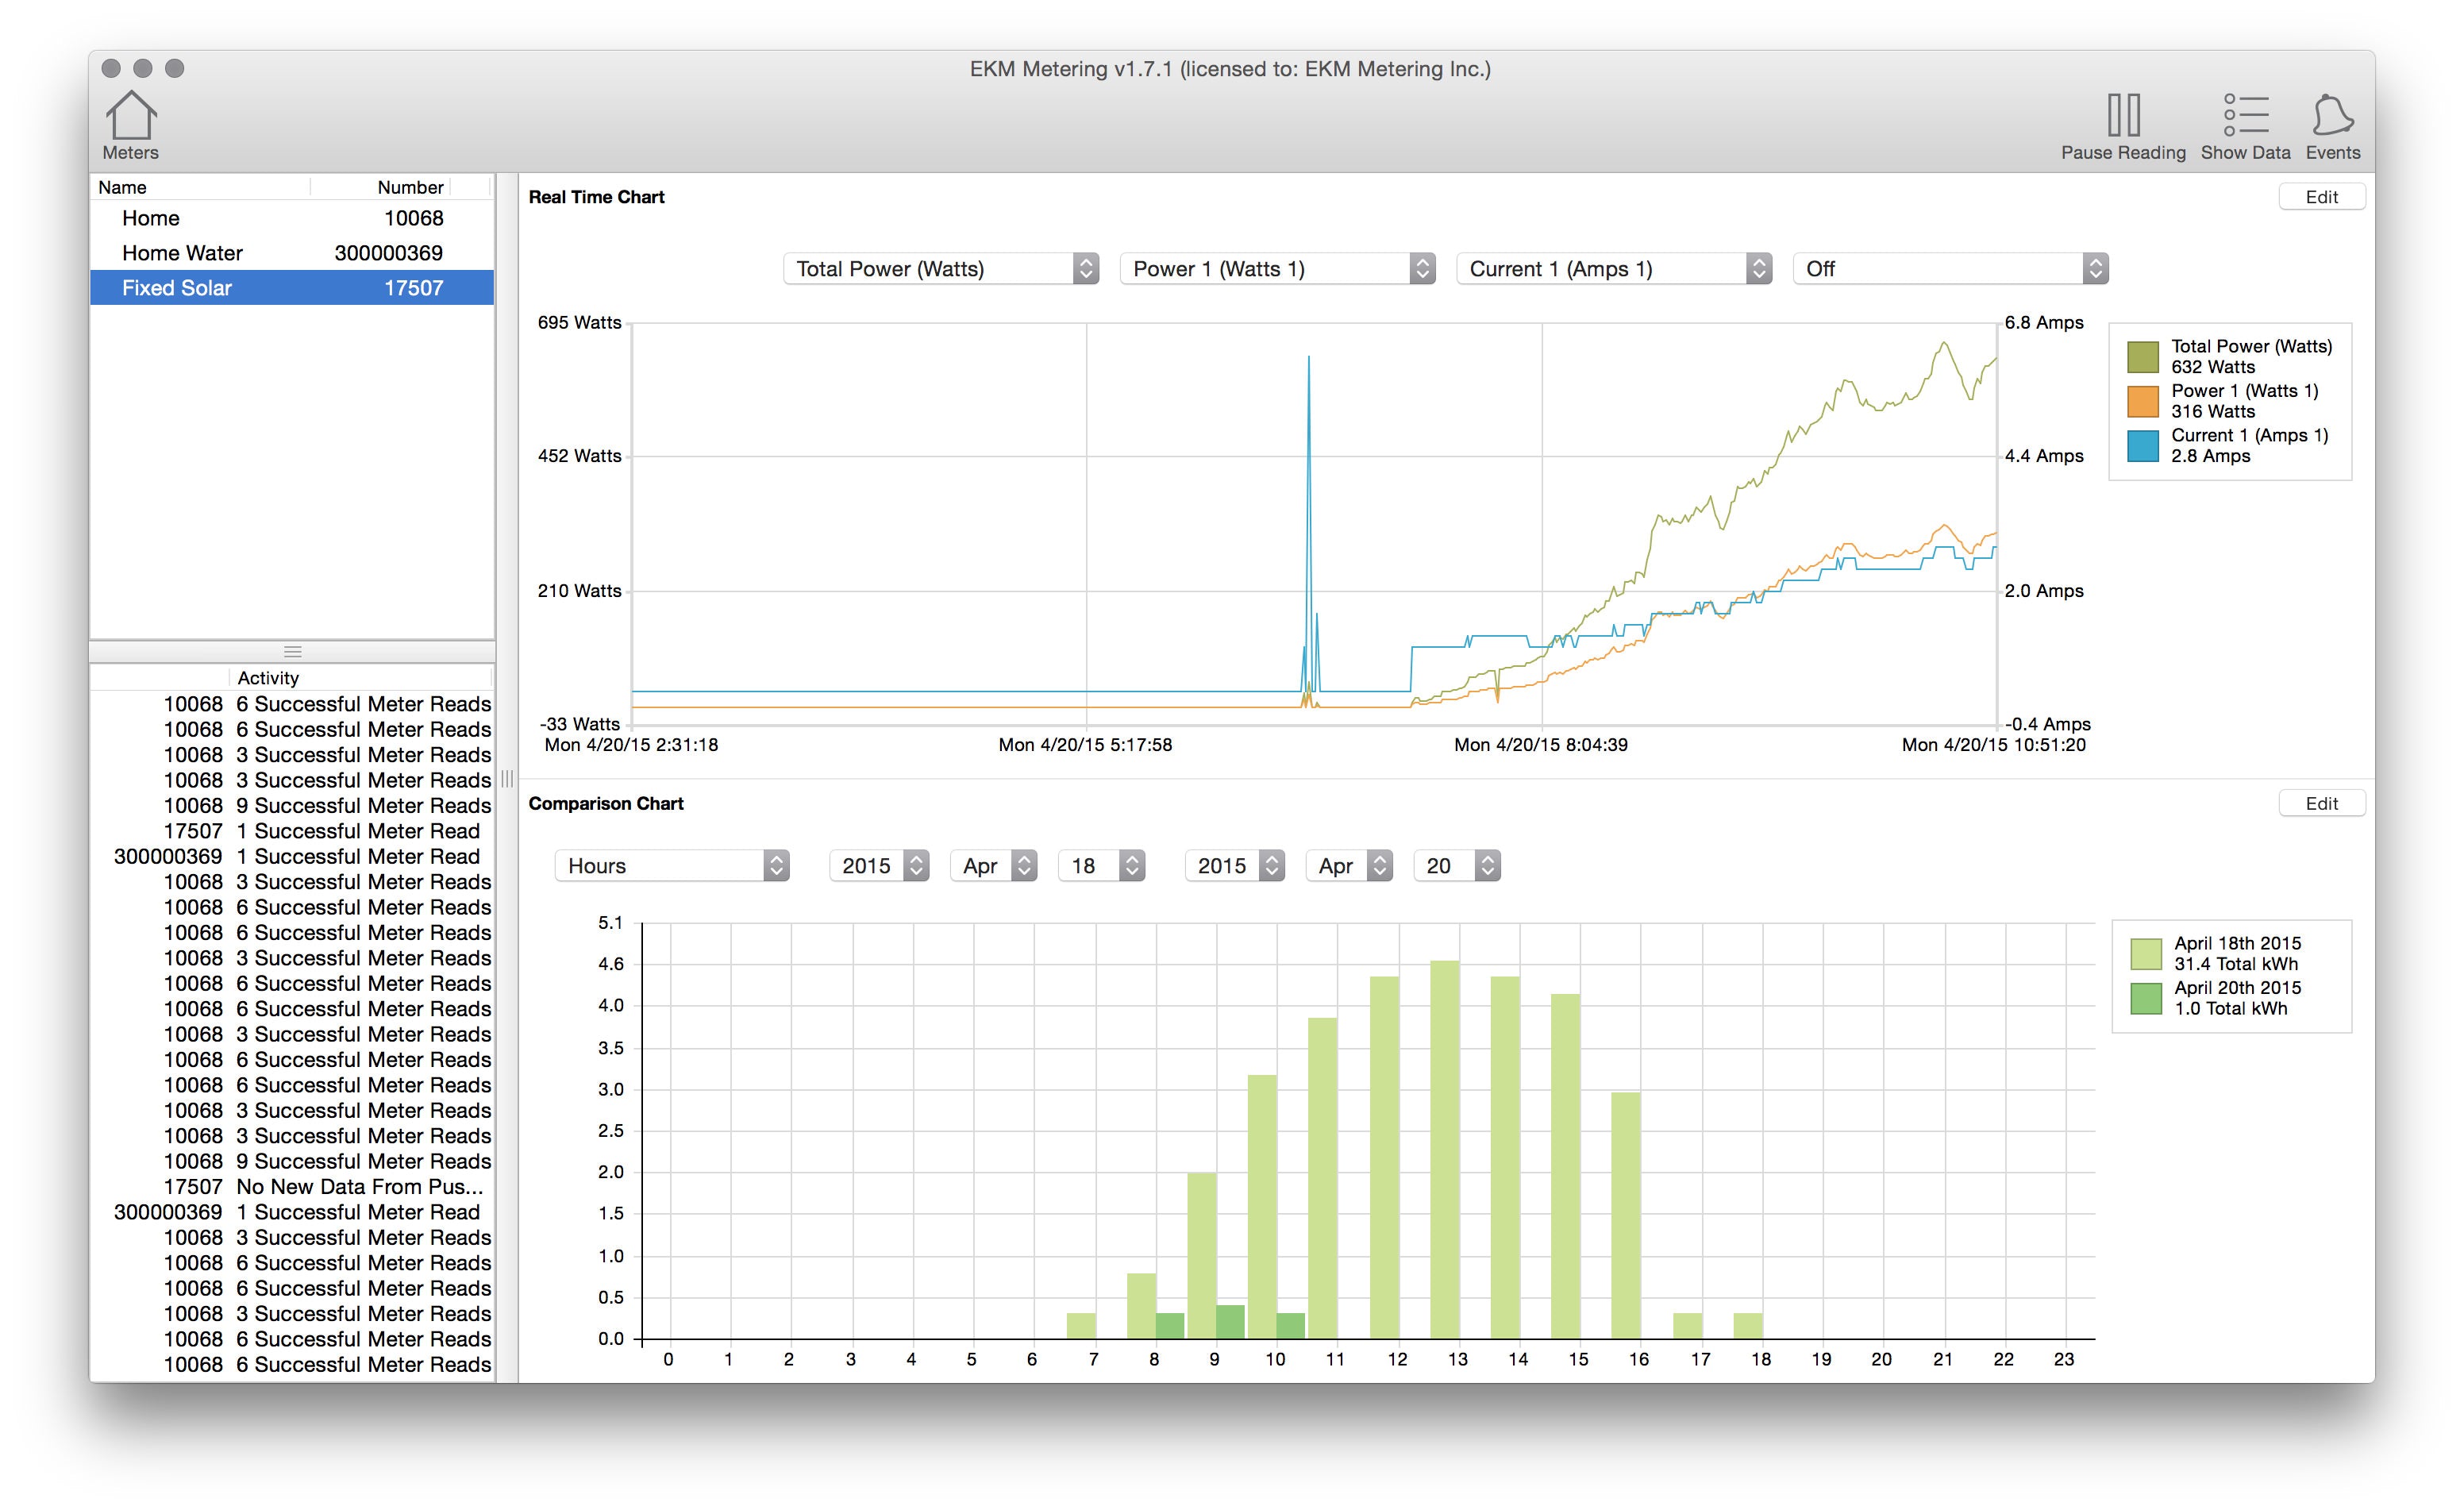
Task: Open the Off series dropdown
Action: tap(1950, 269)
